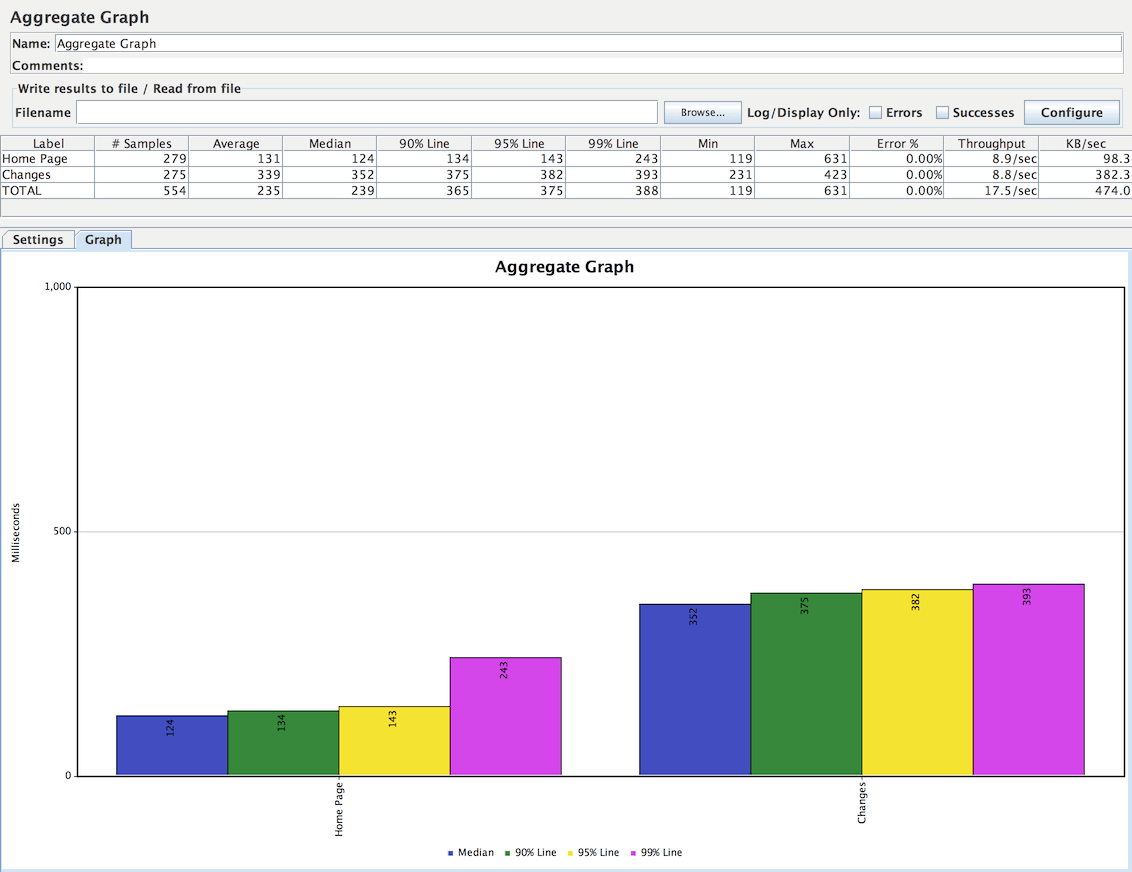Enable the Errors checkbox
1132x872 pixels.
874,112
